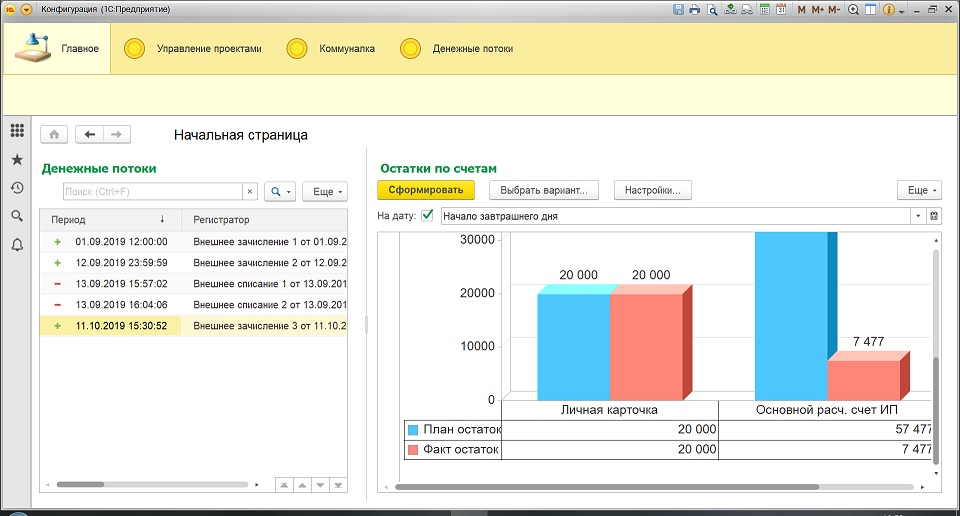The image size is (960, 516).
Task: Open Favorites star icon in sidebar
Action: pyautogui.click(x=17, y=159)
